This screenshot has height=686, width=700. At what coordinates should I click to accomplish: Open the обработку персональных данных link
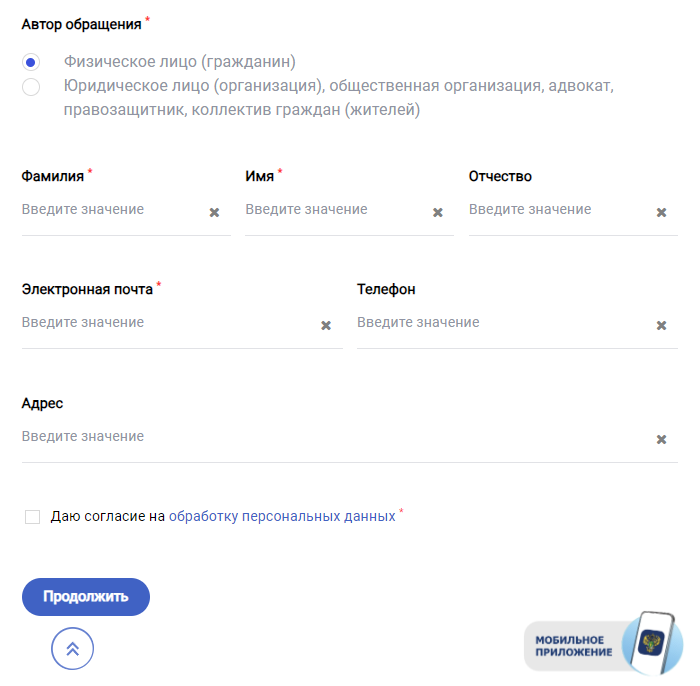point(282,517)
